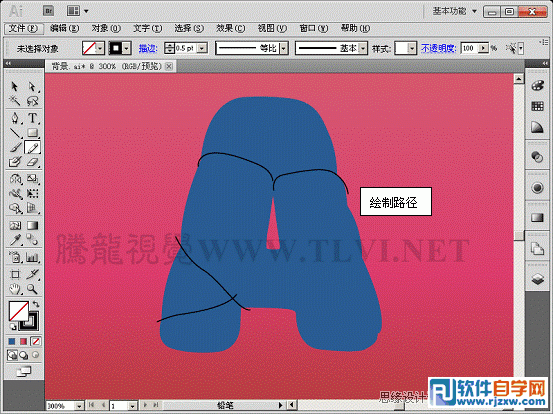The width and height of the screenshot is (553, 414).
Task: Open the 文件(F) menu
Action: [x=24, y=28]
